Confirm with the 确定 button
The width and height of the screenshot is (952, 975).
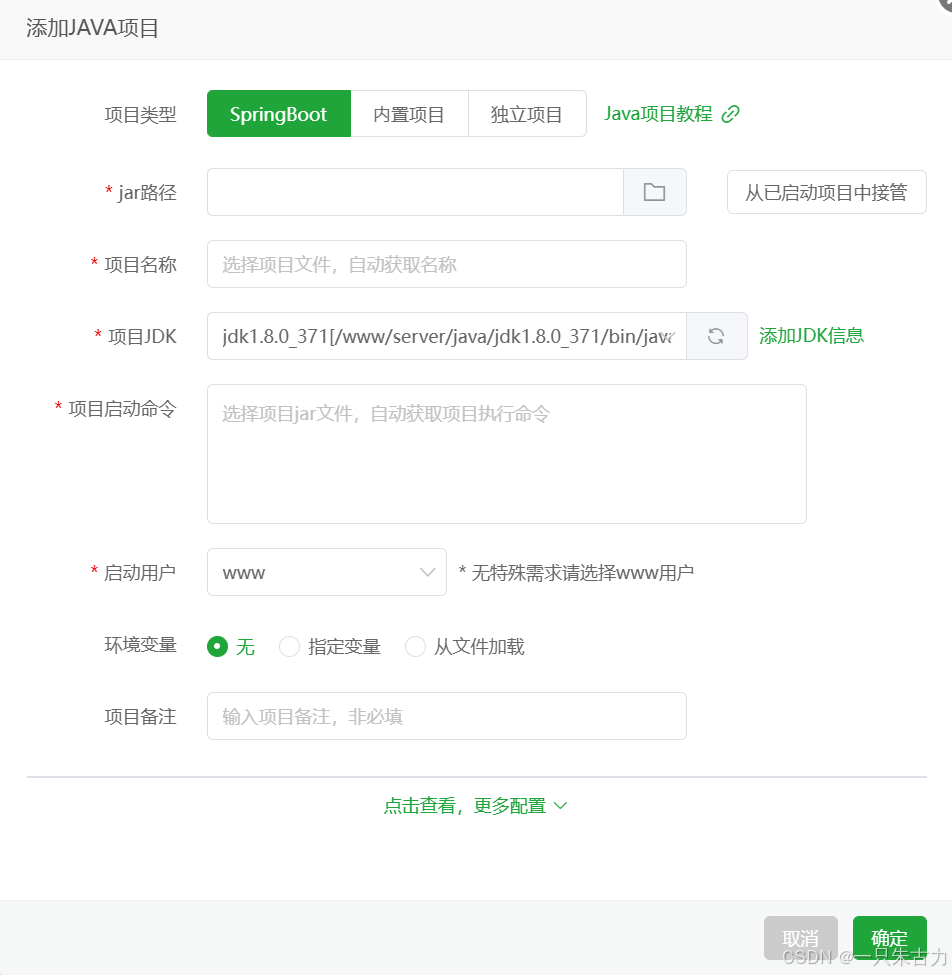tap(890, 938)
